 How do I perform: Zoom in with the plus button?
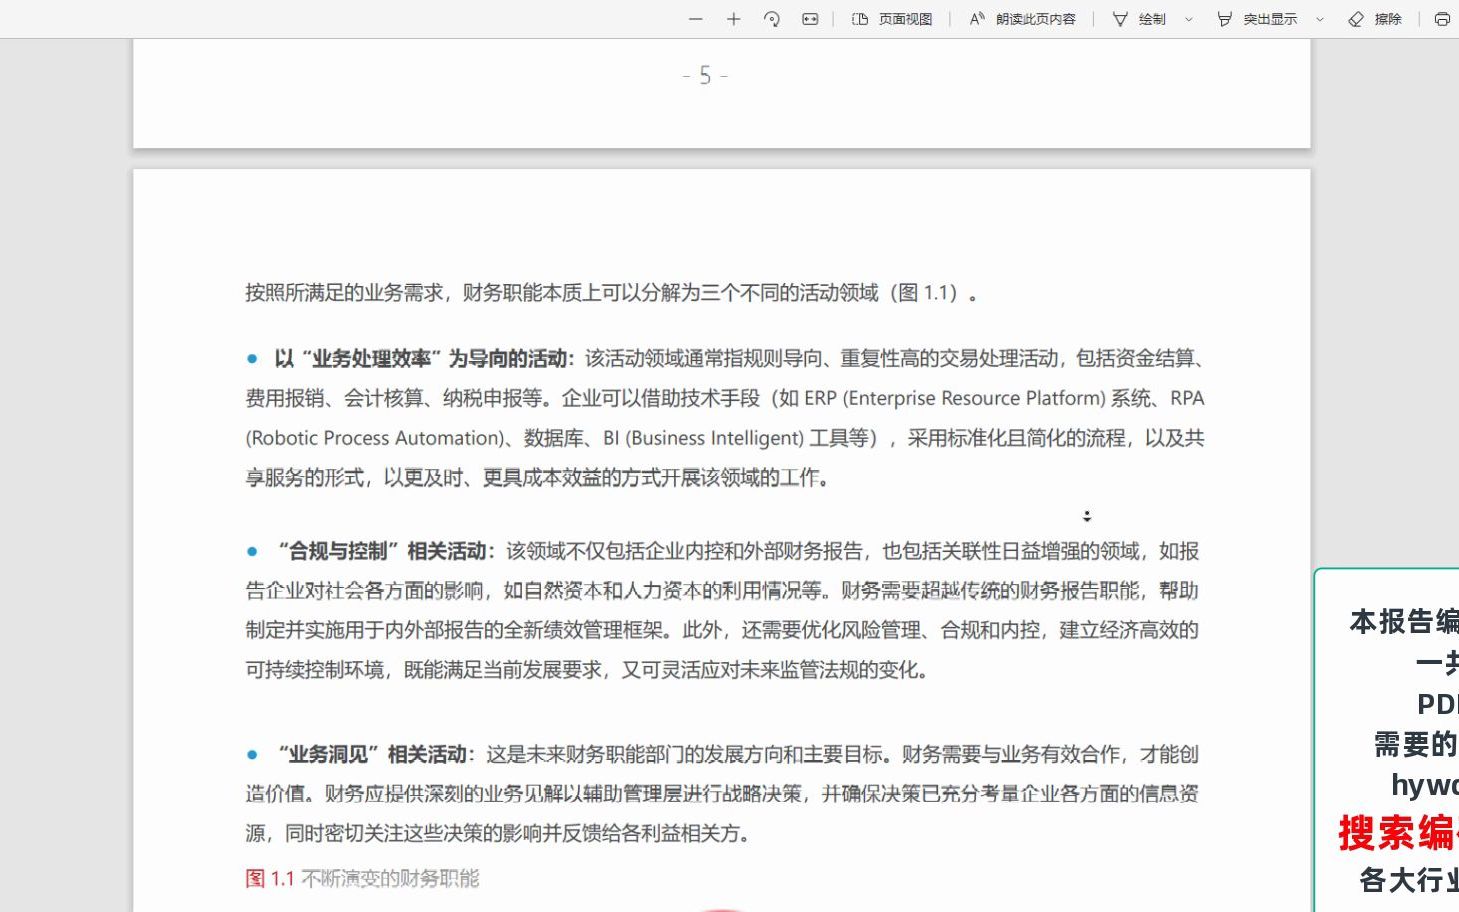[733, 19]
